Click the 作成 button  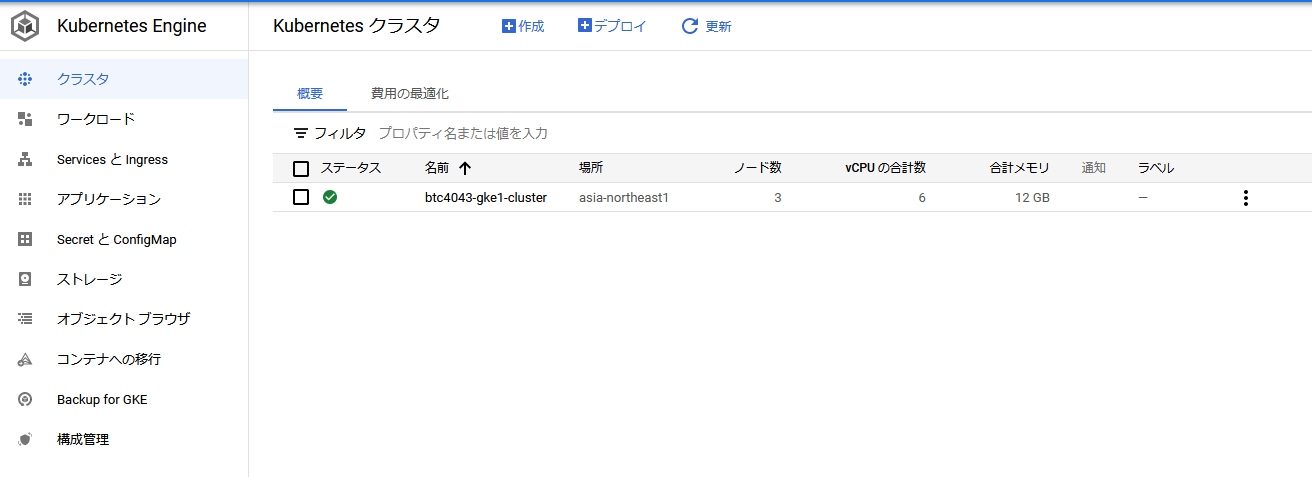(x=523, y=26)
